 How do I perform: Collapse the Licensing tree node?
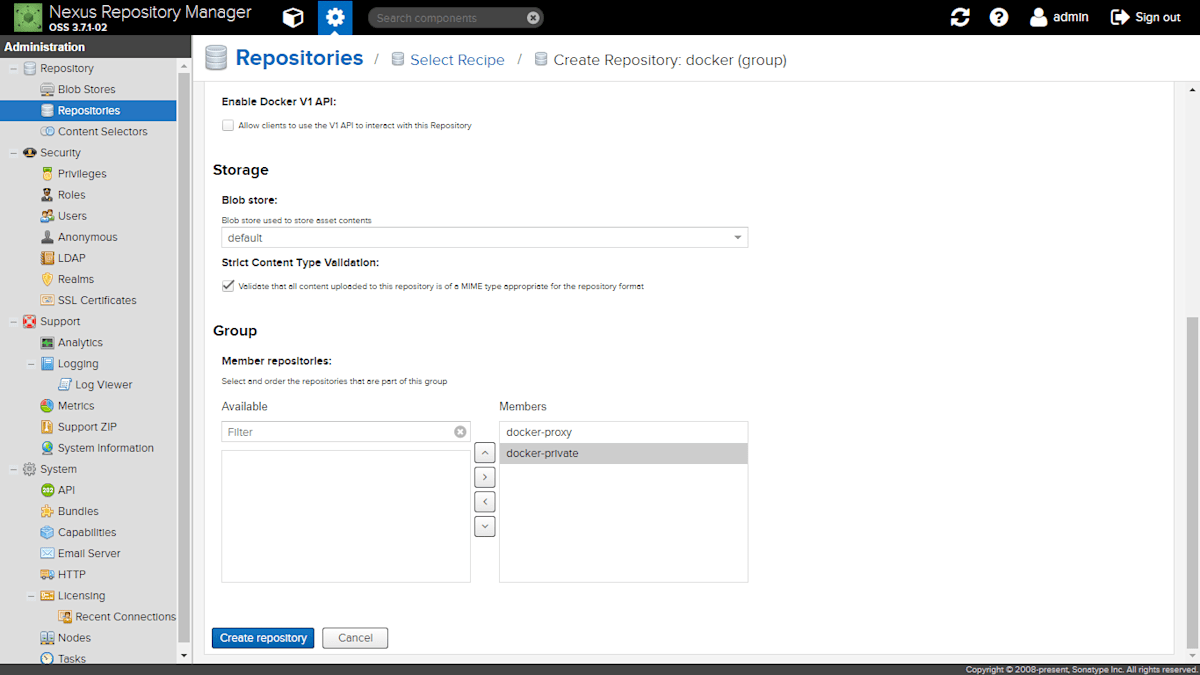pos(31,595)
